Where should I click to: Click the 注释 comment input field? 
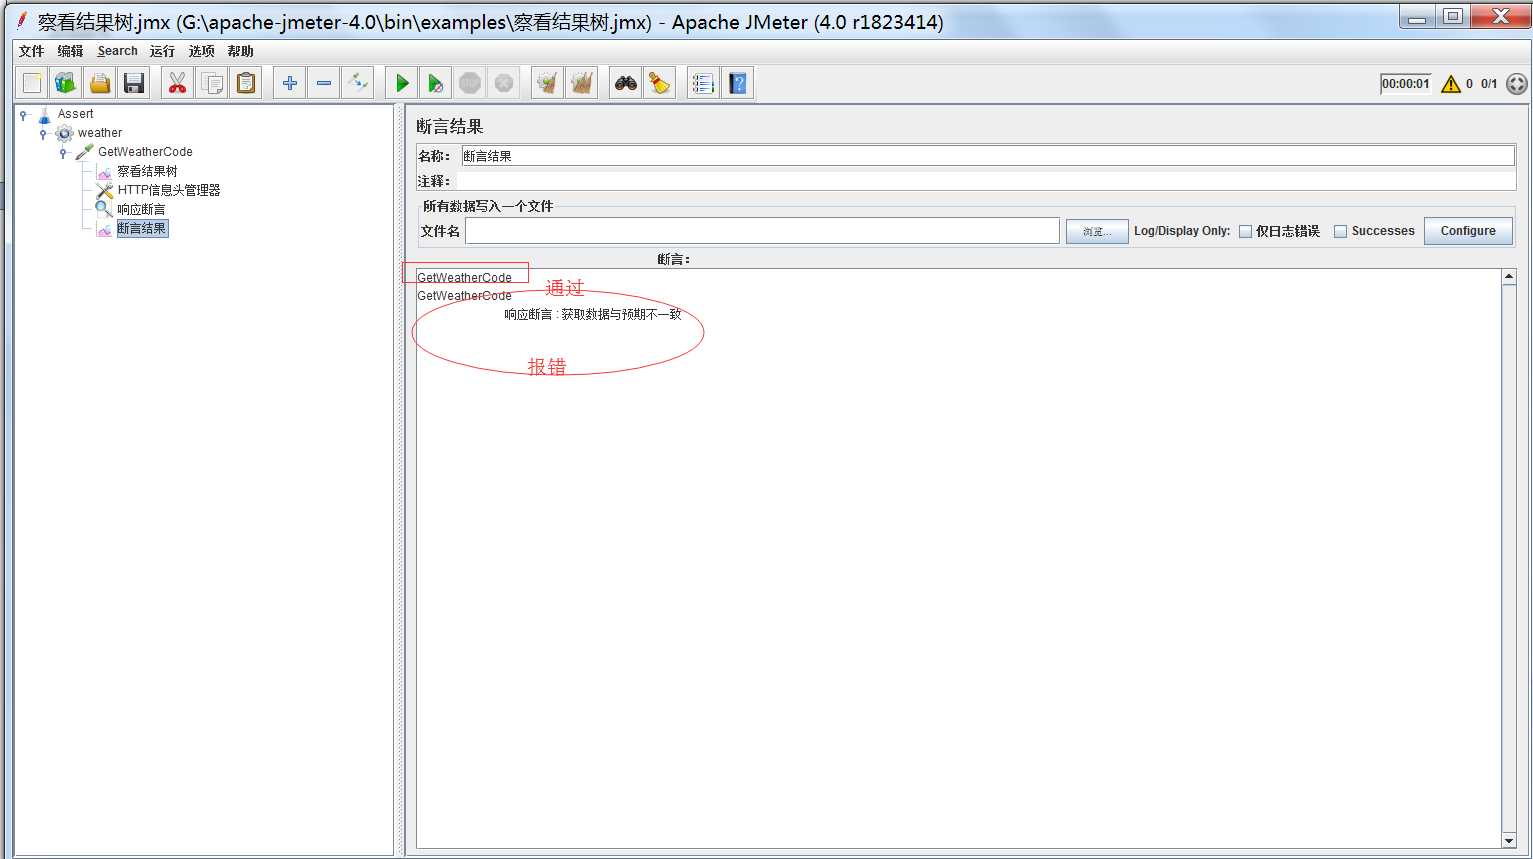click(x=988, y=181)
